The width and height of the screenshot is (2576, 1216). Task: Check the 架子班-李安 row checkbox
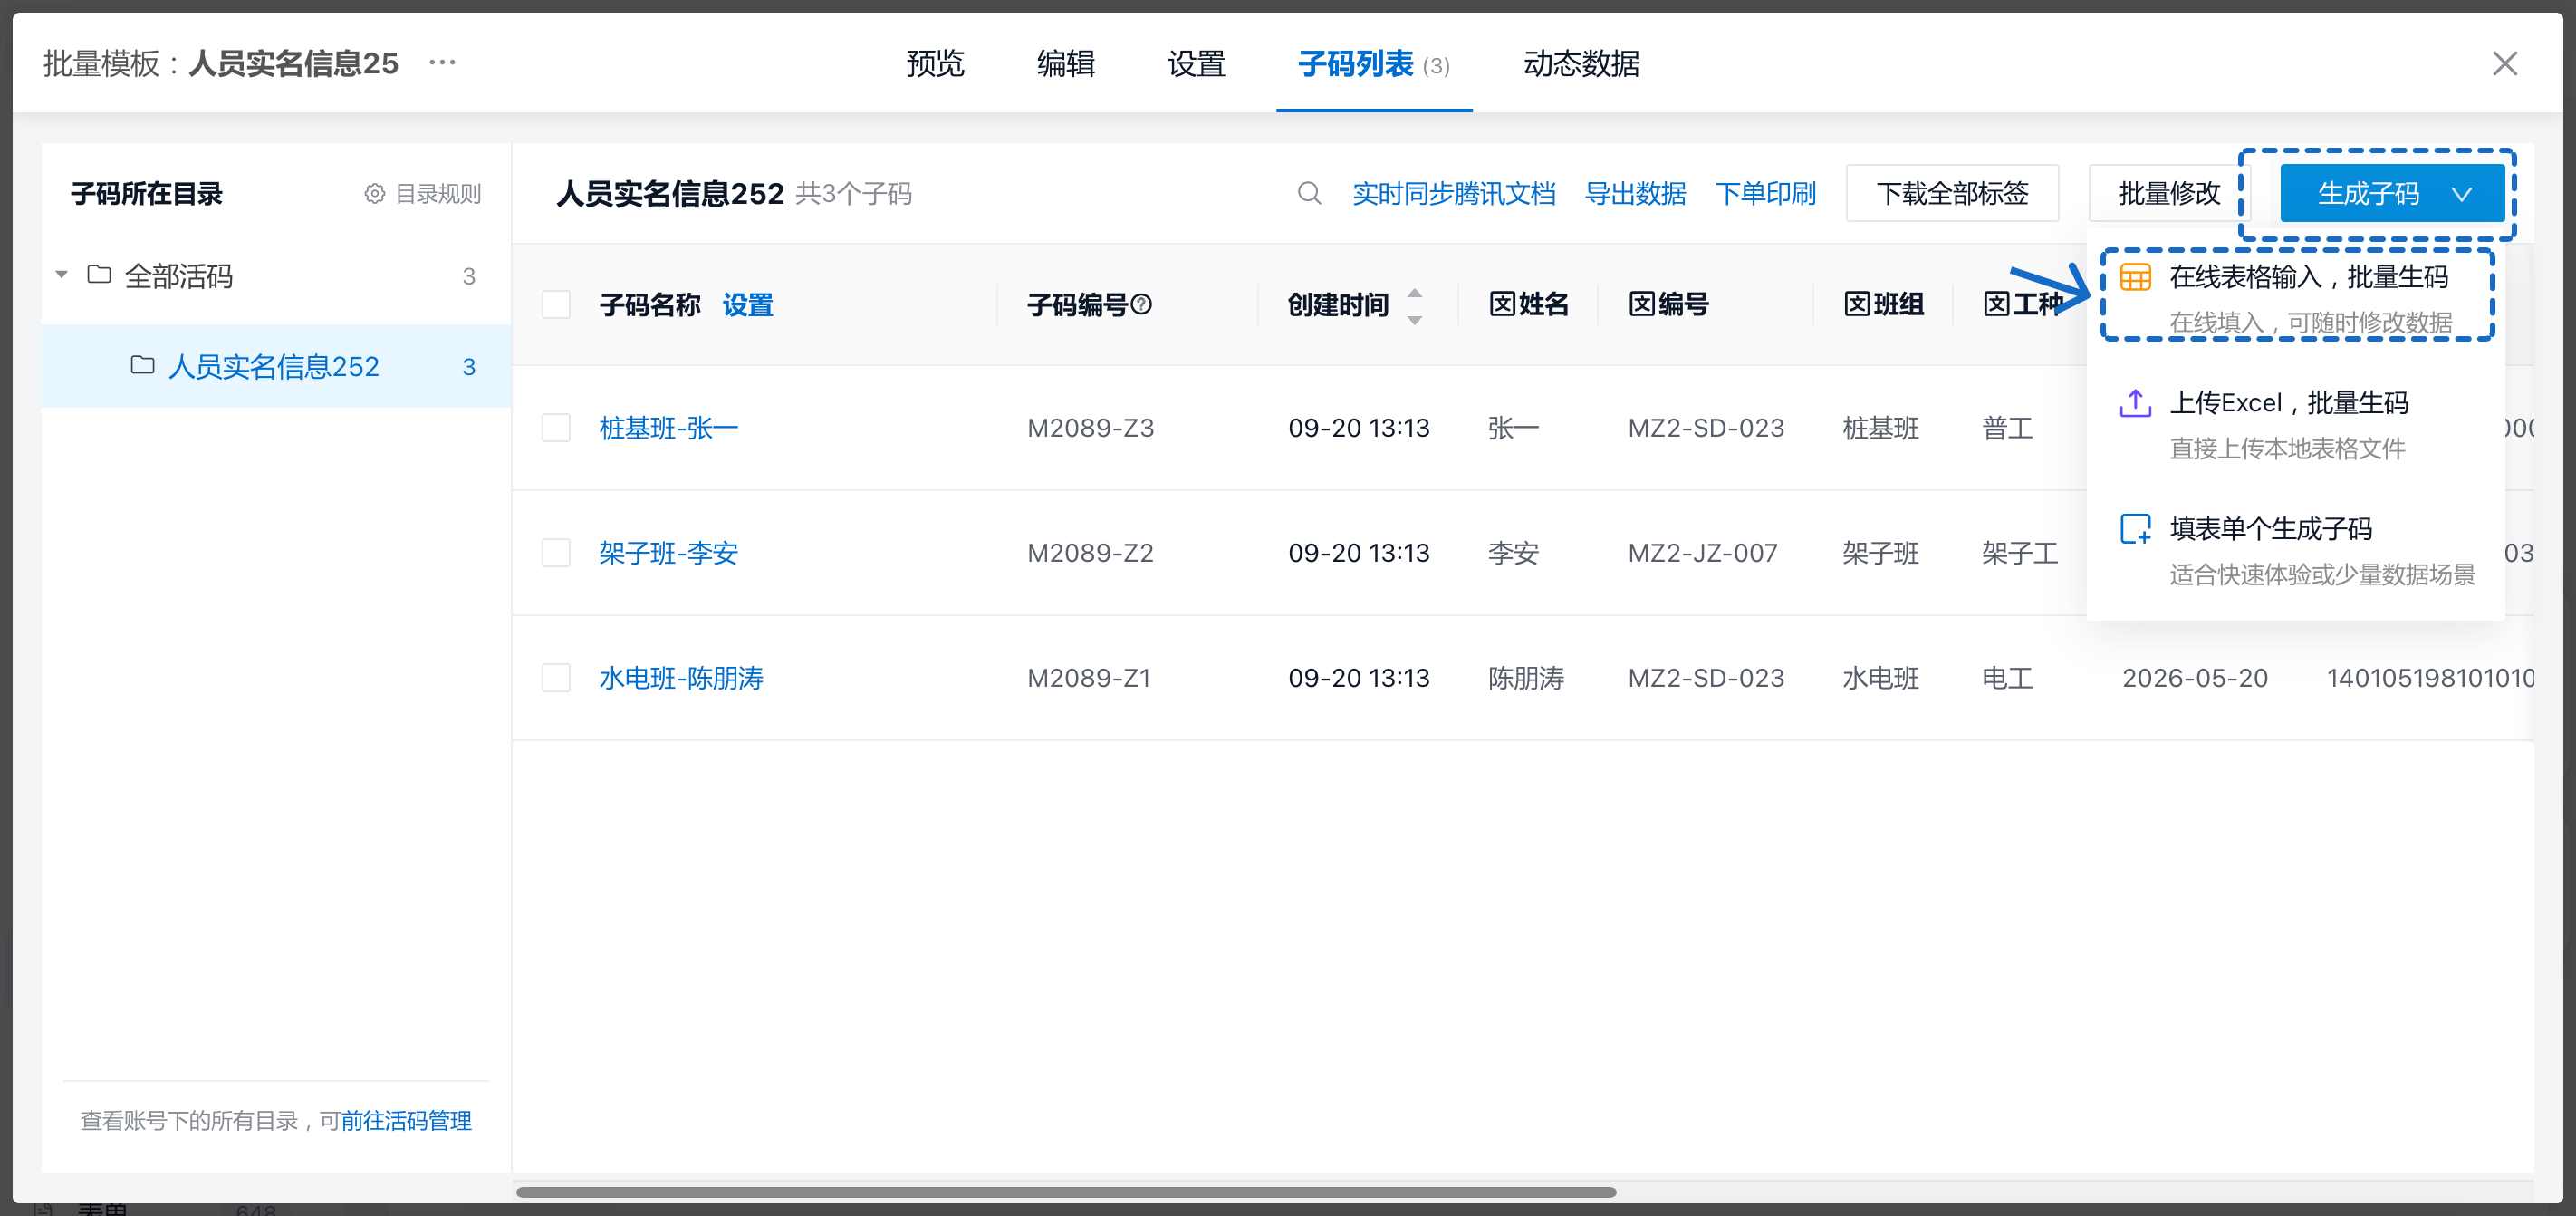(556, 553)
